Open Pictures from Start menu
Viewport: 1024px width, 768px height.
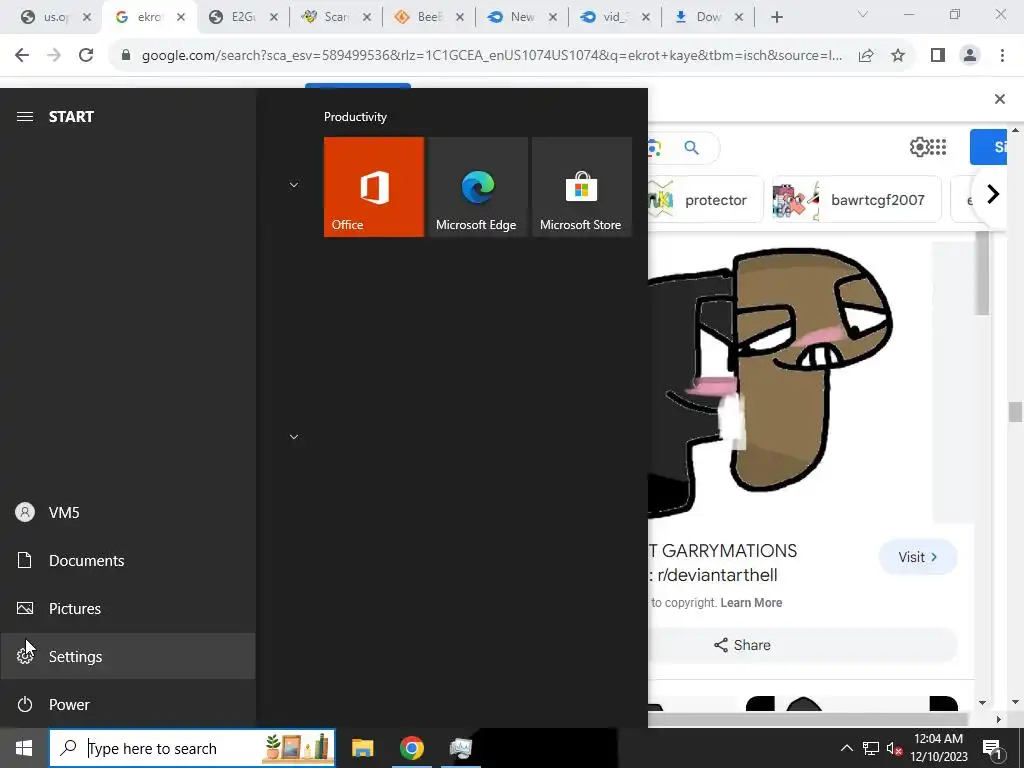point(127,609)
